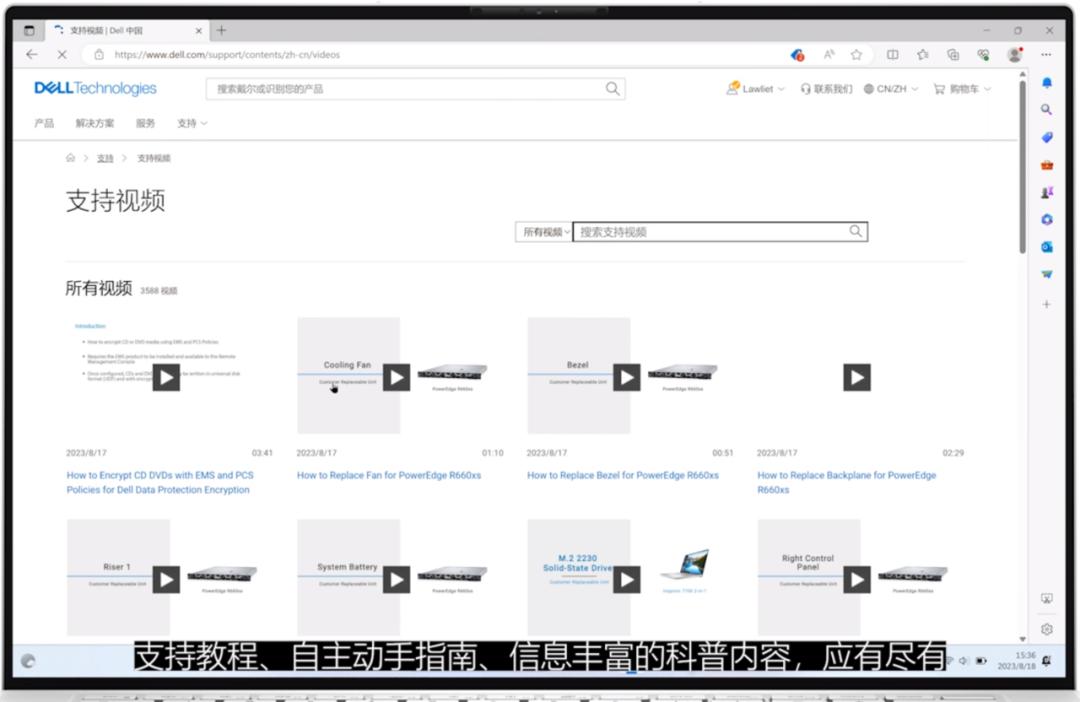
Task: Open sidebar search icon
Action: (1047, 110)
